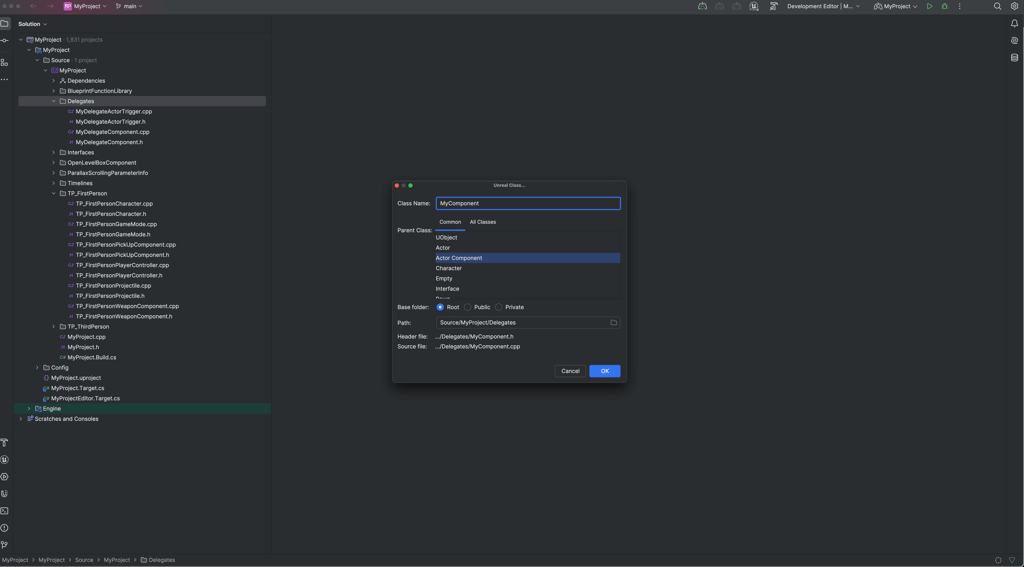Collapse the Delegates folder
This screenshot has height=567, width=1024.
(54, 101)
